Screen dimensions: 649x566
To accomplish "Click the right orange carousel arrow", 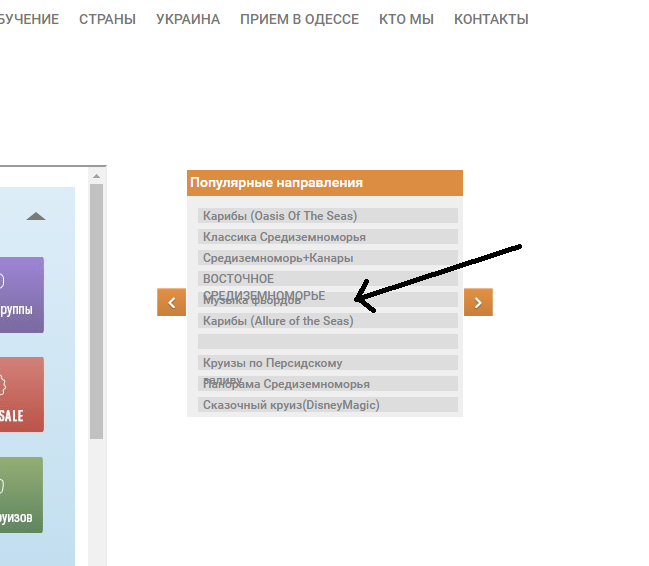I will click(478, 302).
